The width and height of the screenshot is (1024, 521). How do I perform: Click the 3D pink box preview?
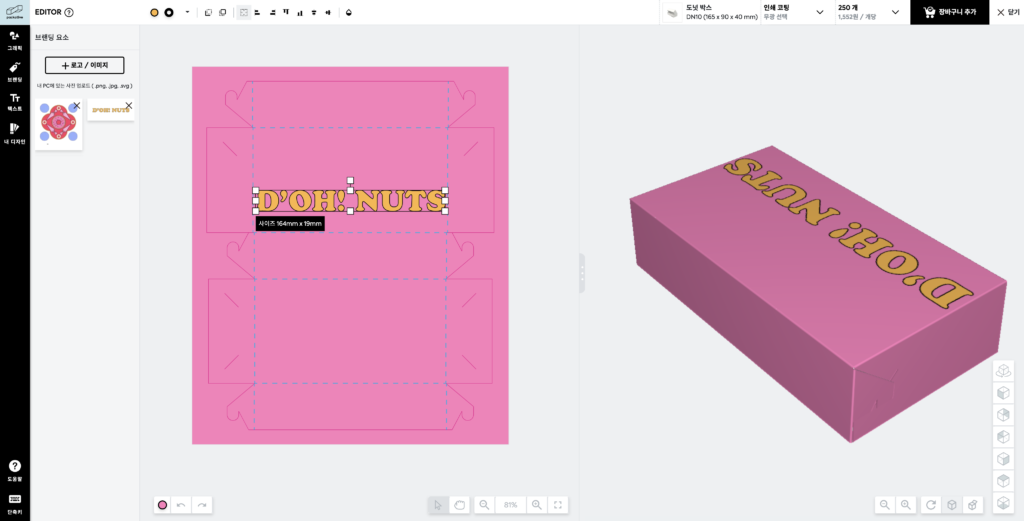816,294
